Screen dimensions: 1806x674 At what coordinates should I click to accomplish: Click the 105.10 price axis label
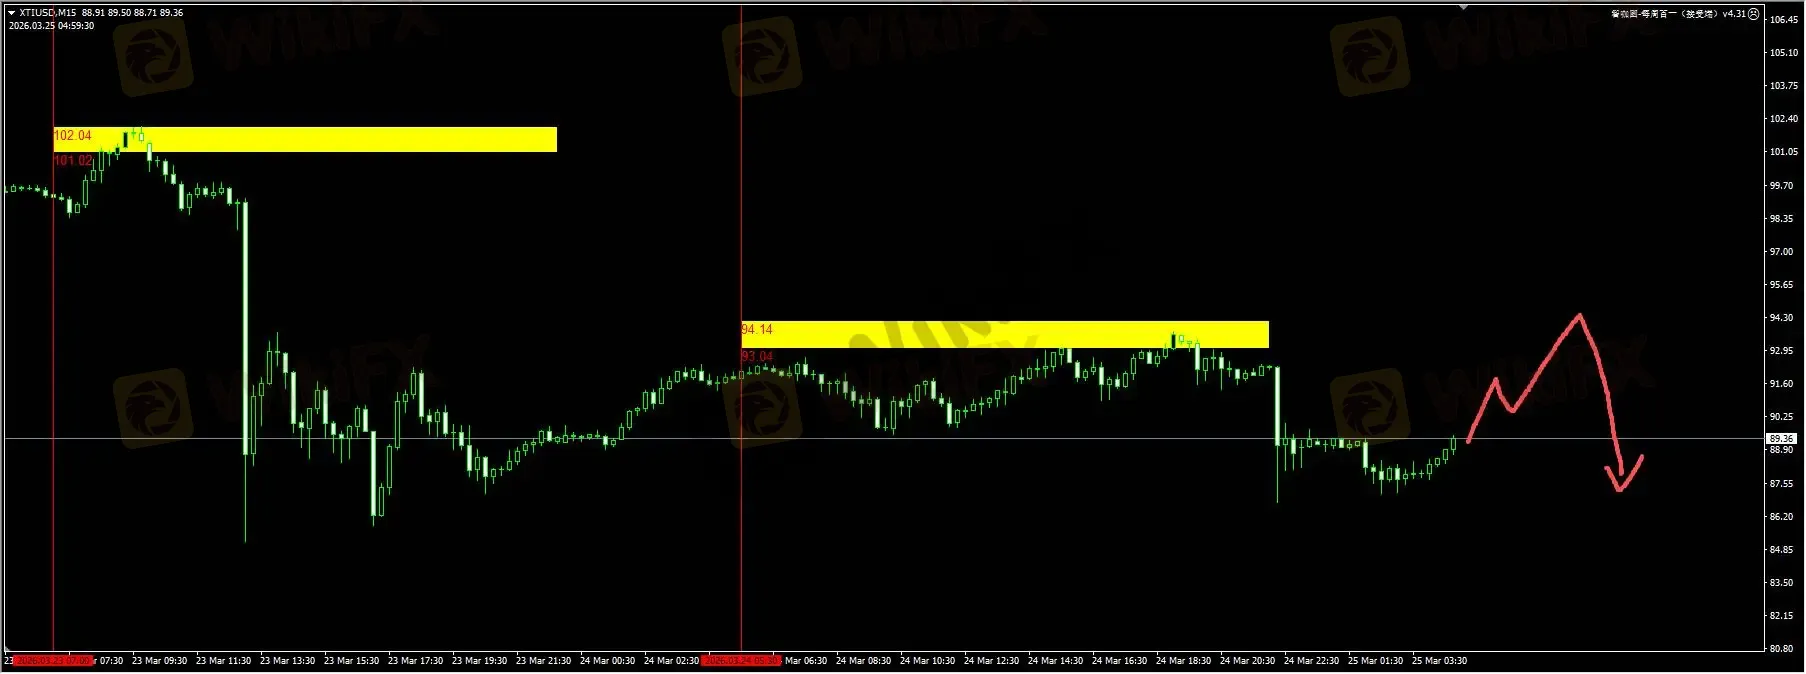point(1783,53)
